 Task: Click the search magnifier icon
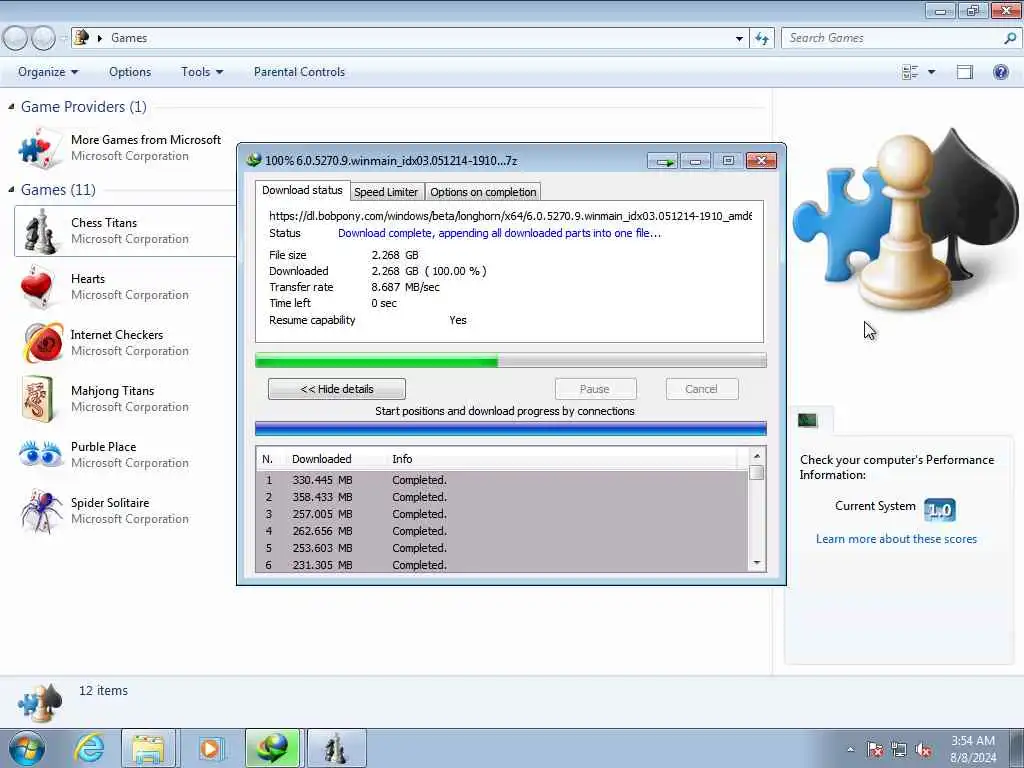1010,38
